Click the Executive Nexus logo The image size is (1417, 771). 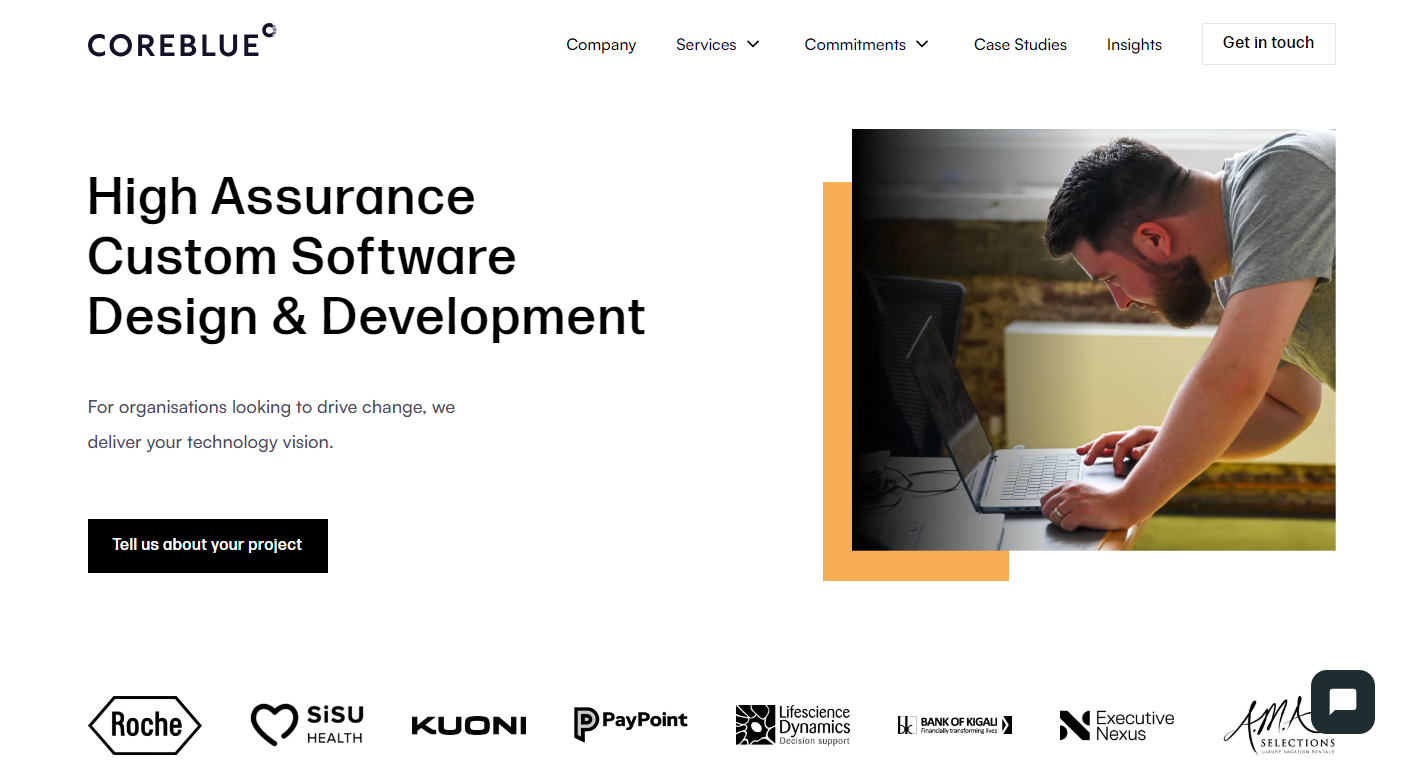click(x=1116, y=725)
